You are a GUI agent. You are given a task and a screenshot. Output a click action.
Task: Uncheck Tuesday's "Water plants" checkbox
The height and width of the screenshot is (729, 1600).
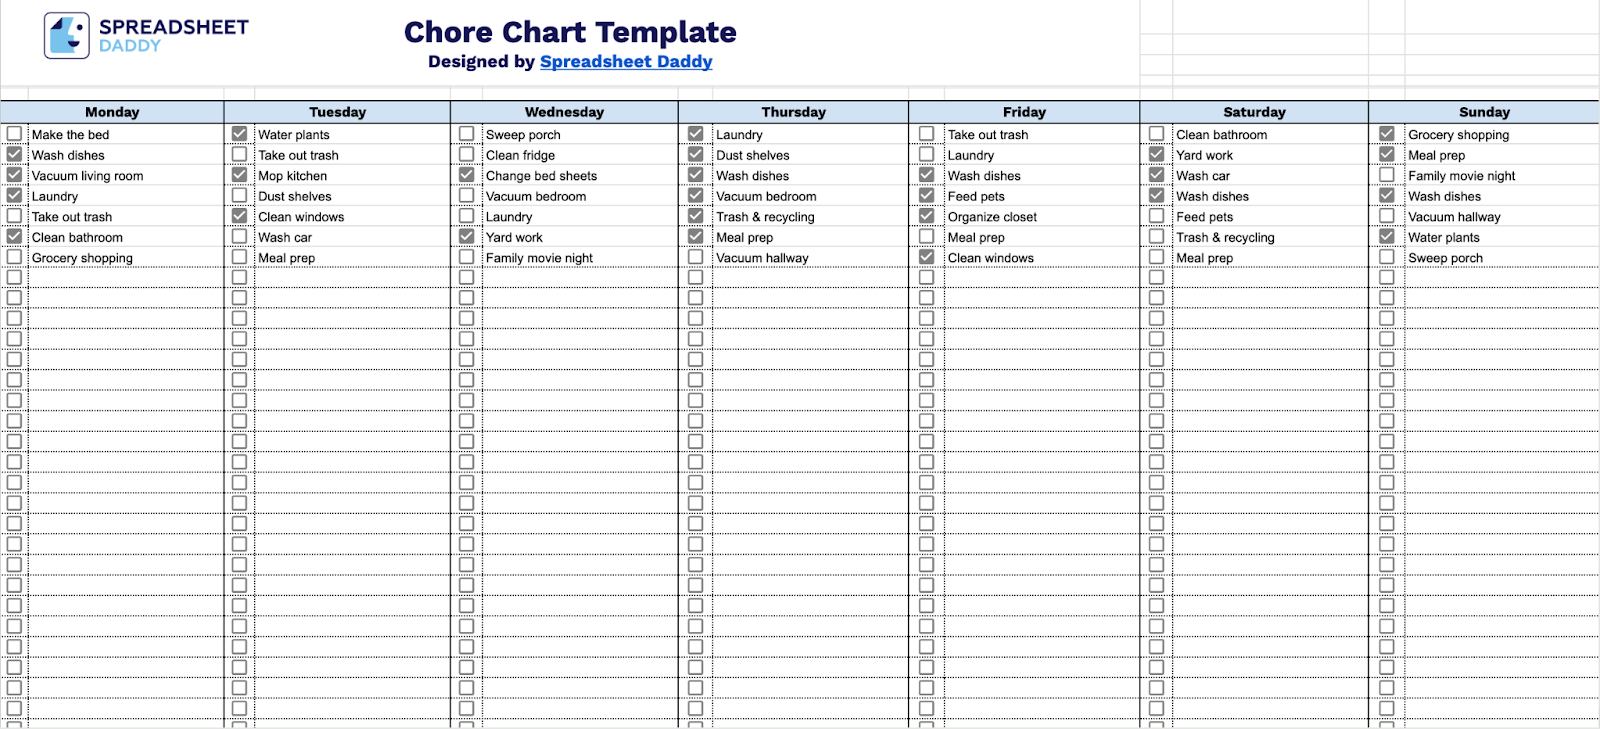click(239, 134)
